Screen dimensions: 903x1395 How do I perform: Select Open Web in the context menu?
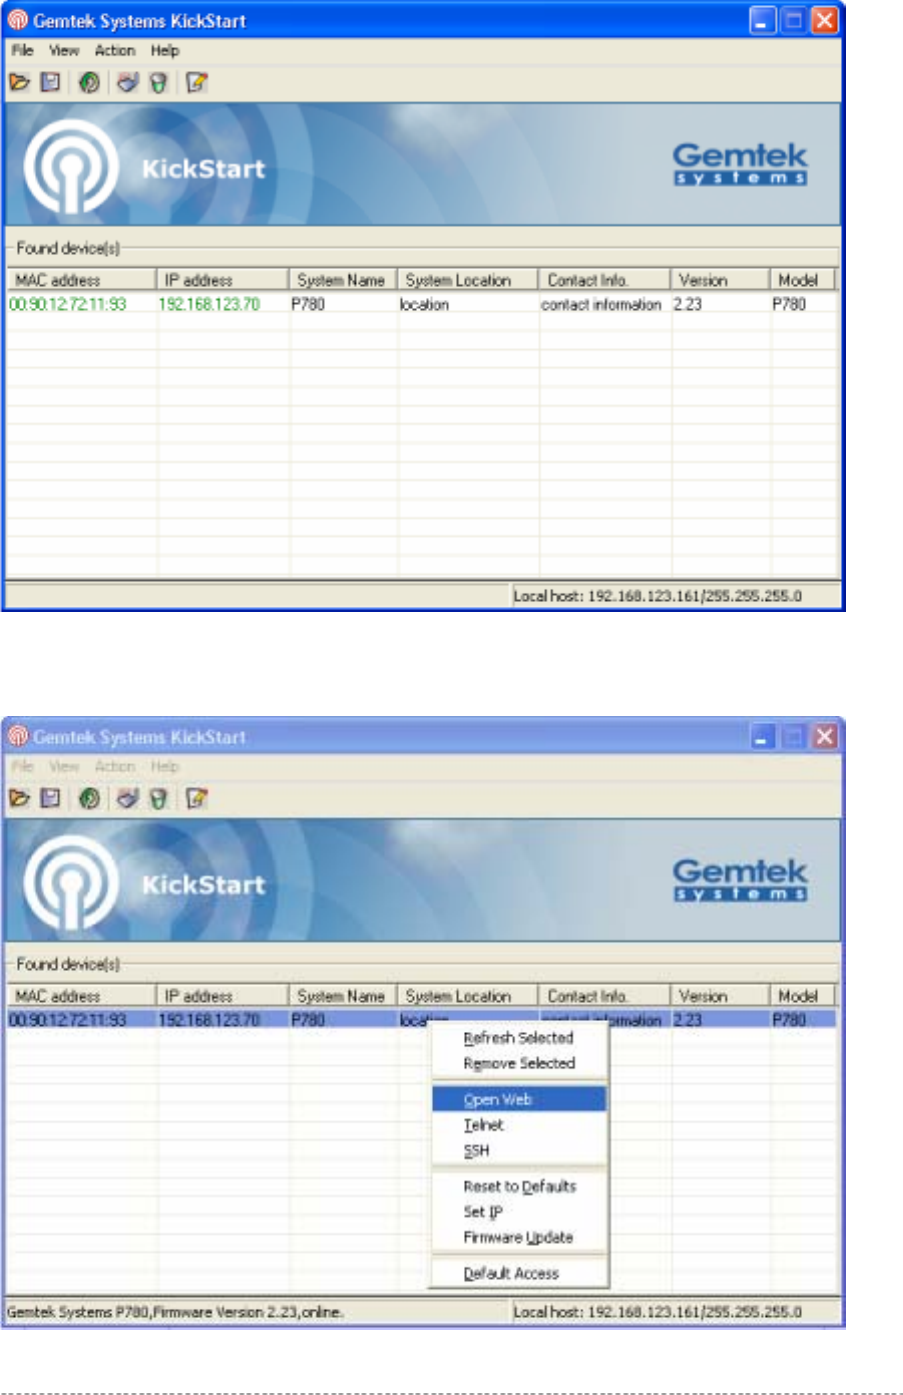(519, 1099)
